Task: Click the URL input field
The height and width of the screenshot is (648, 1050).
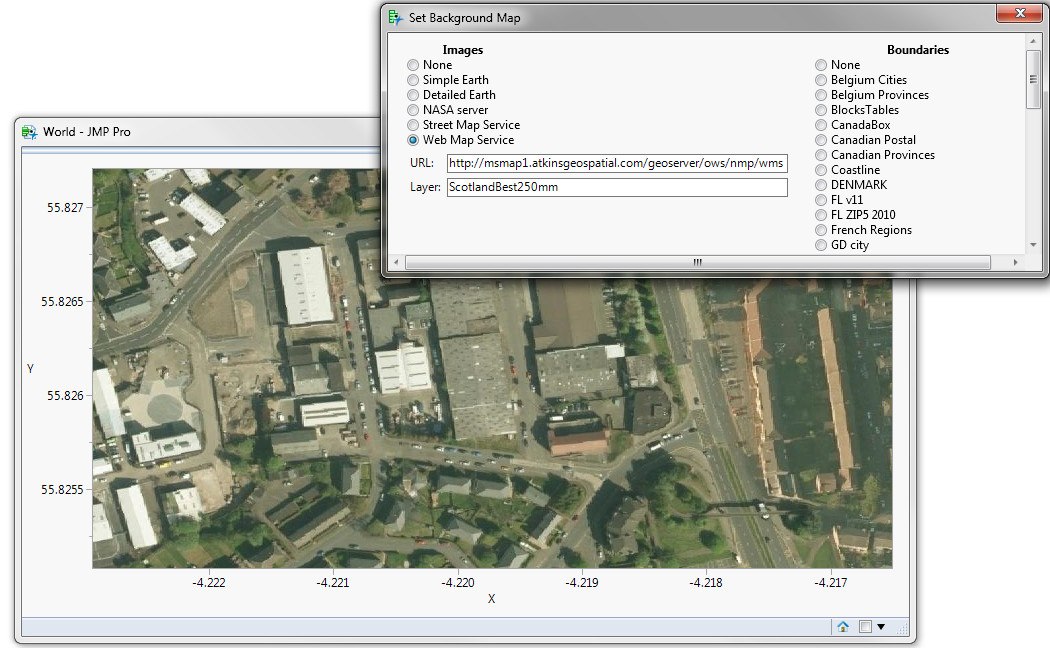Action: click(x=617, y=163)
